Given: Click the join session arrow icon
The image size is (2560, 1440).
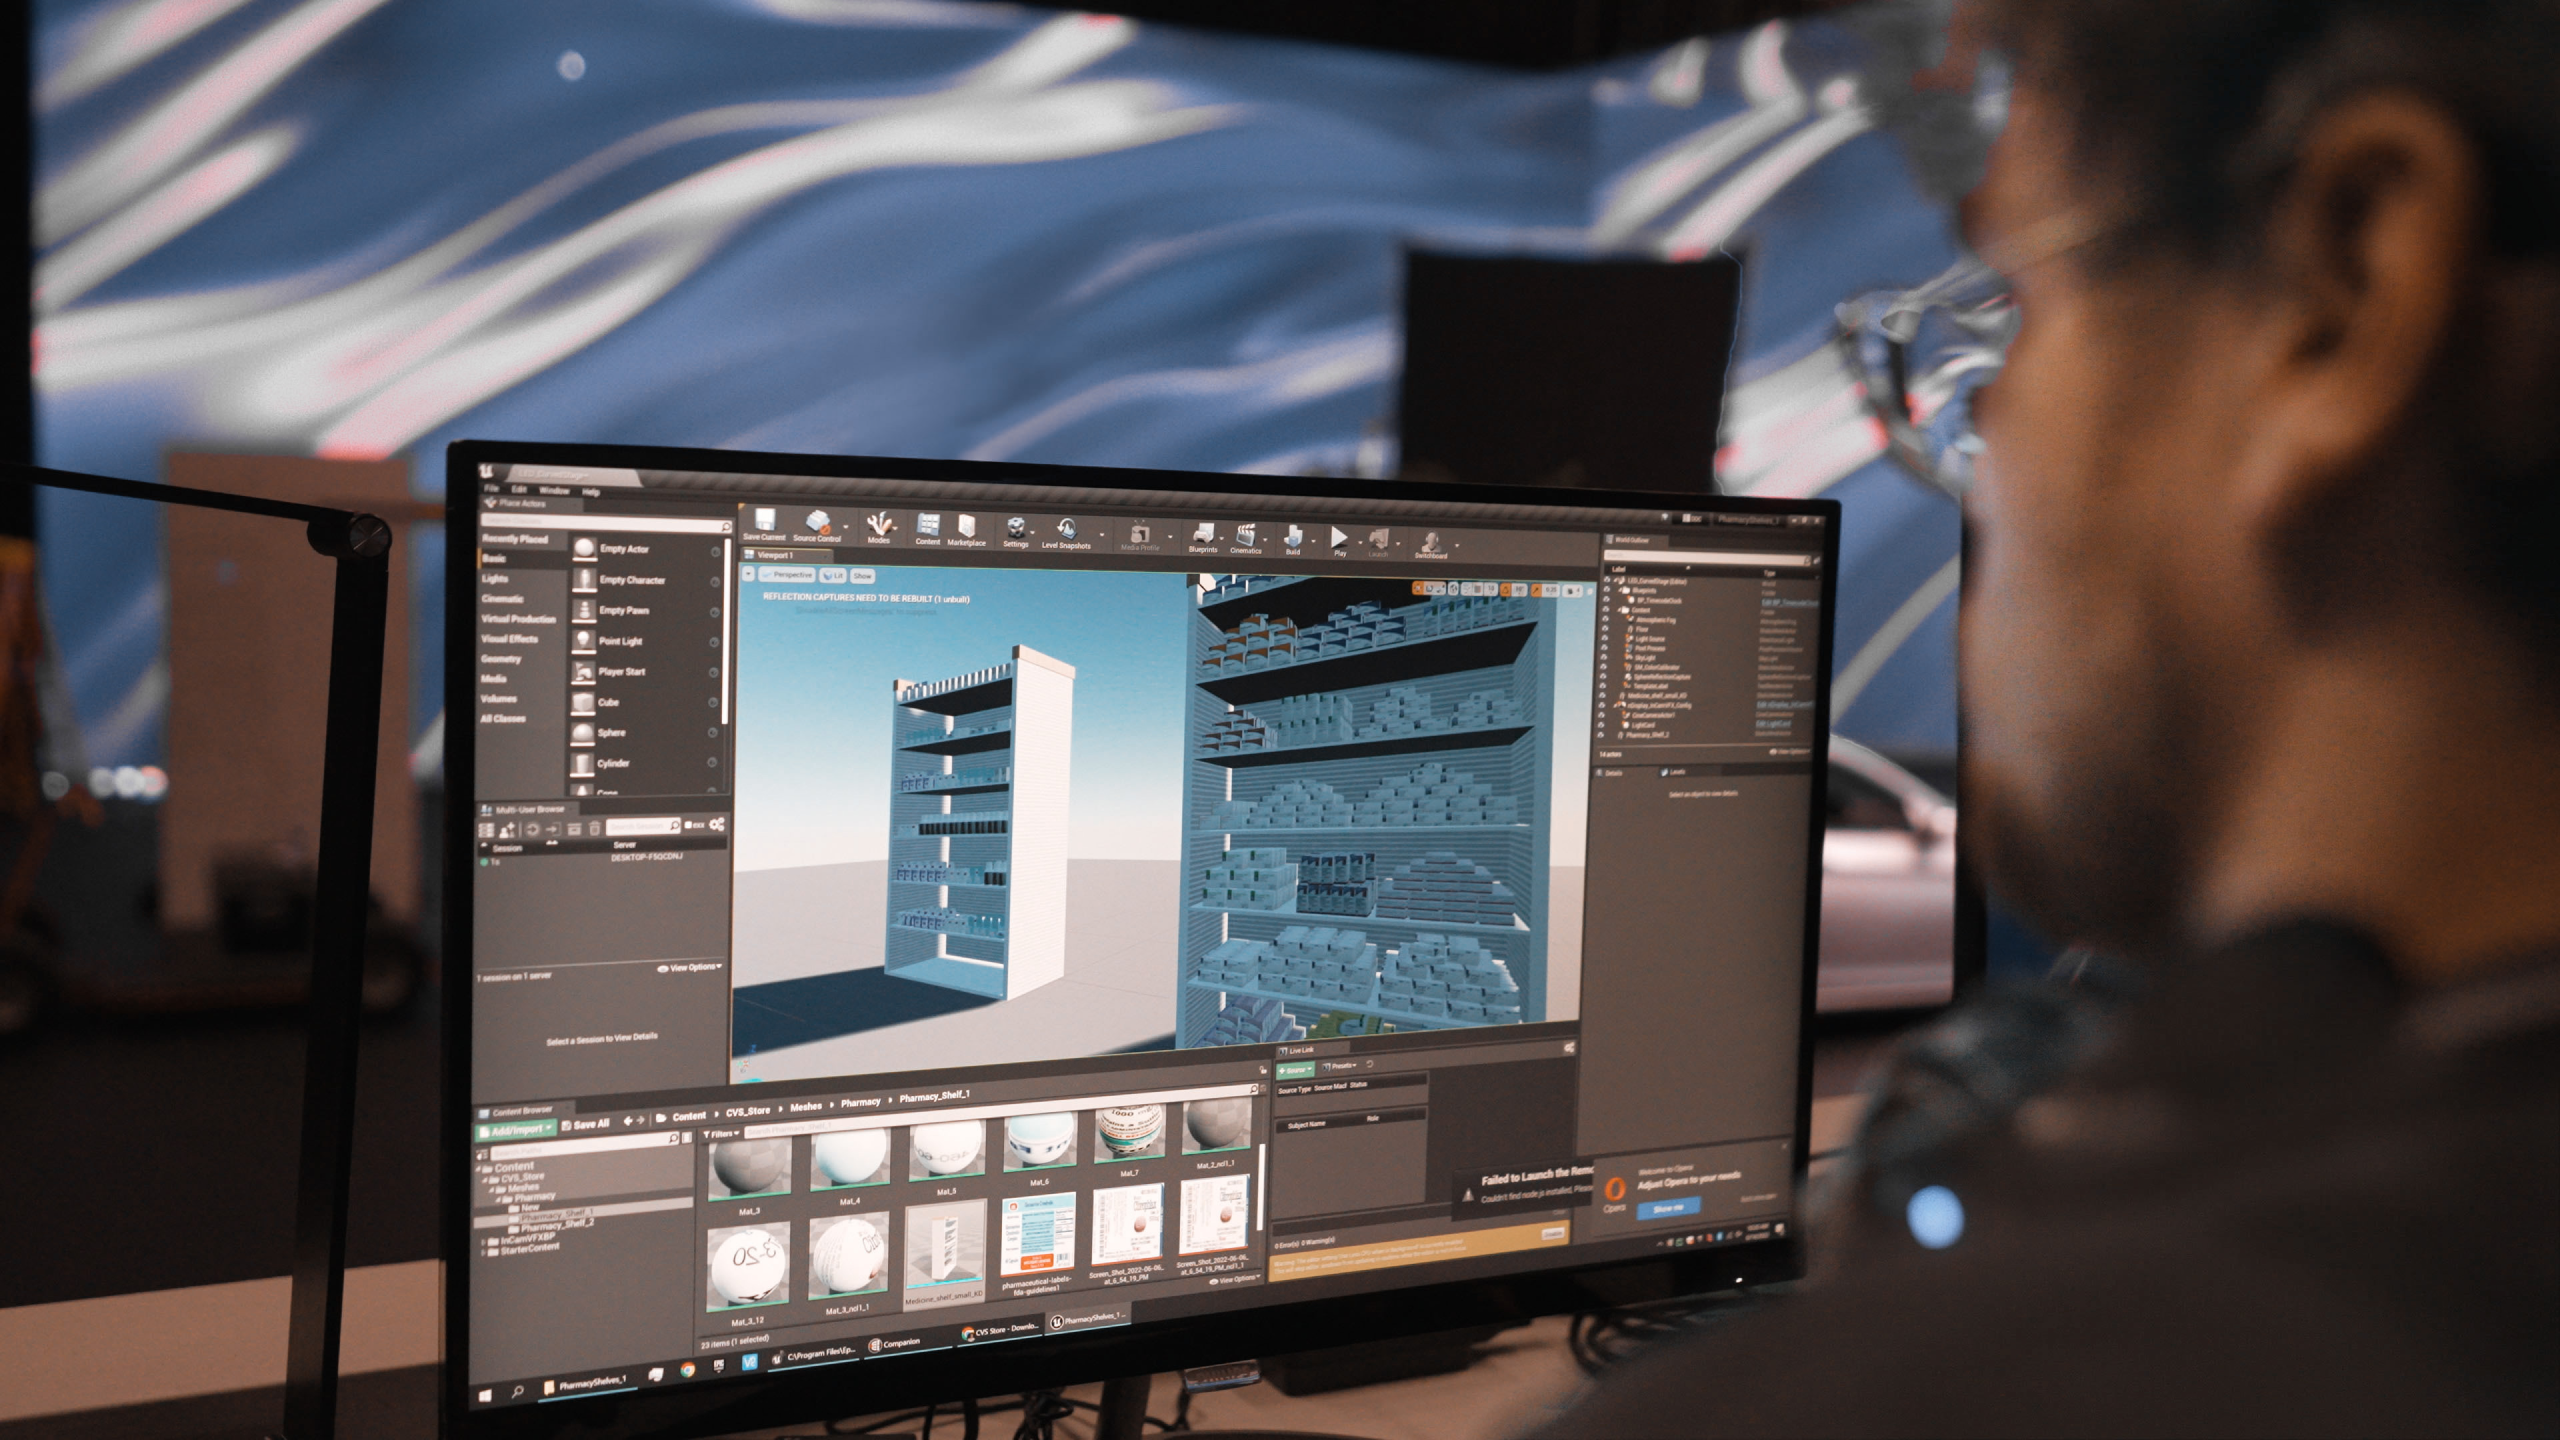Looking at the screenshot, I should pyautogui.click(x=553, y=829).
